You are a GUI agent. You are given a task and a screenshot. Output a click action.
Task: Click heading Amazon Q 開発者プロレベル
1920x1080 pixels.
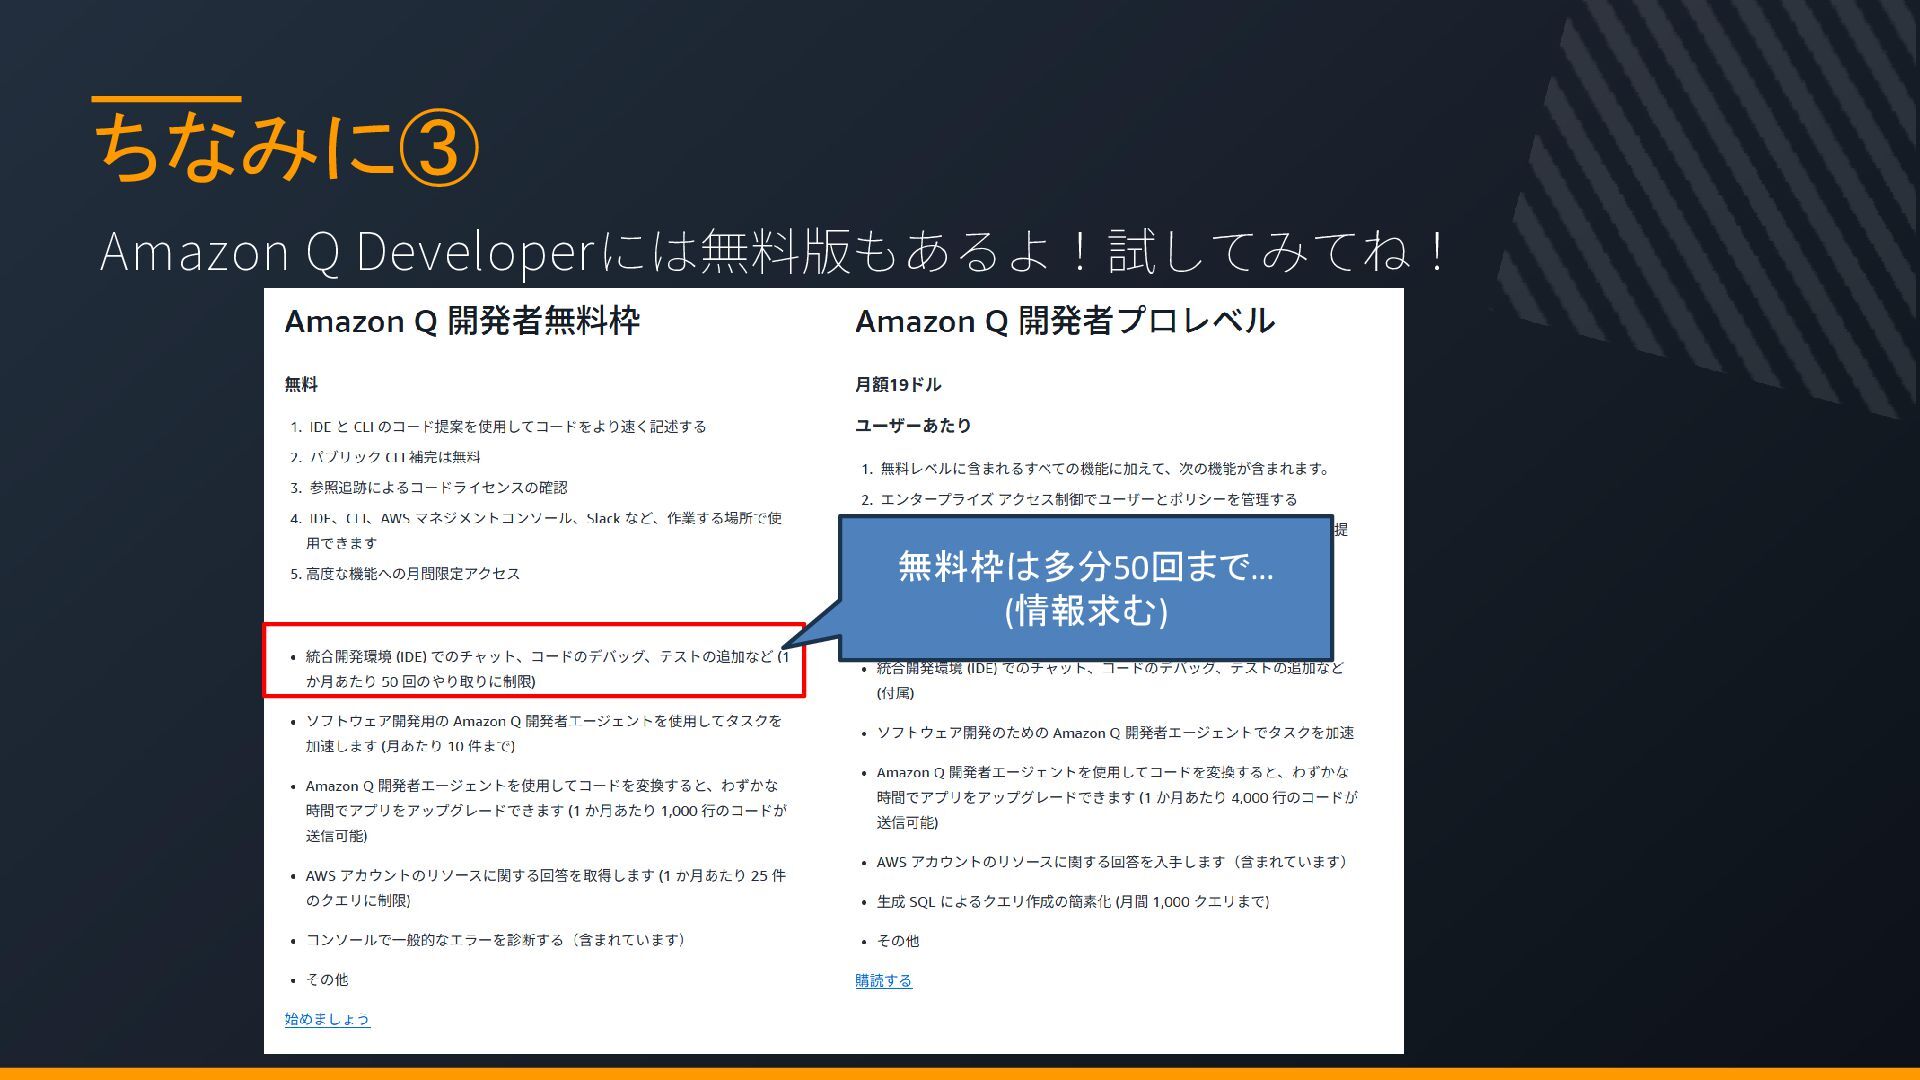(1064, 321)
